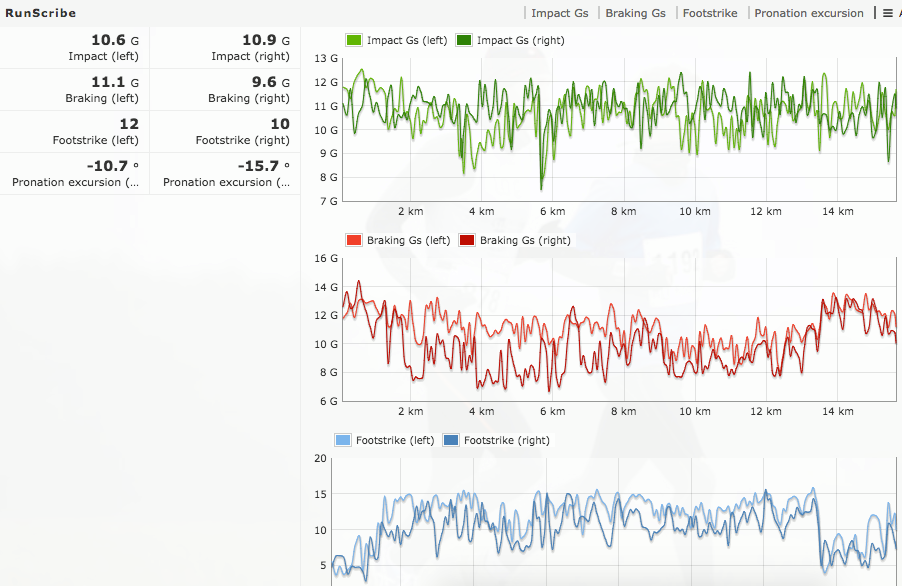Open the hamburger menu icon at top right
Image resolution: width=902 pixels, height=586 pixels.
tap(888, 13)
